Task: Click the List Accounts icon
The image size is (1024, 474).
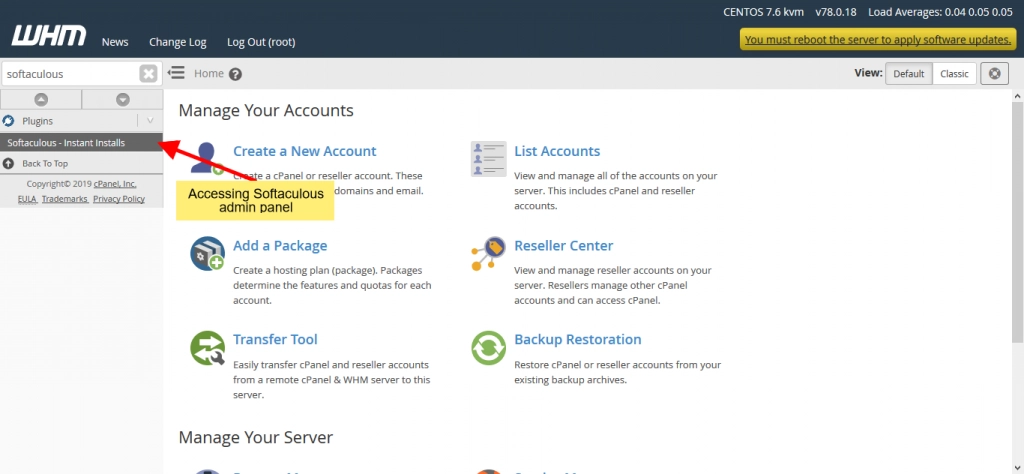Action: (x=488, y=159)
